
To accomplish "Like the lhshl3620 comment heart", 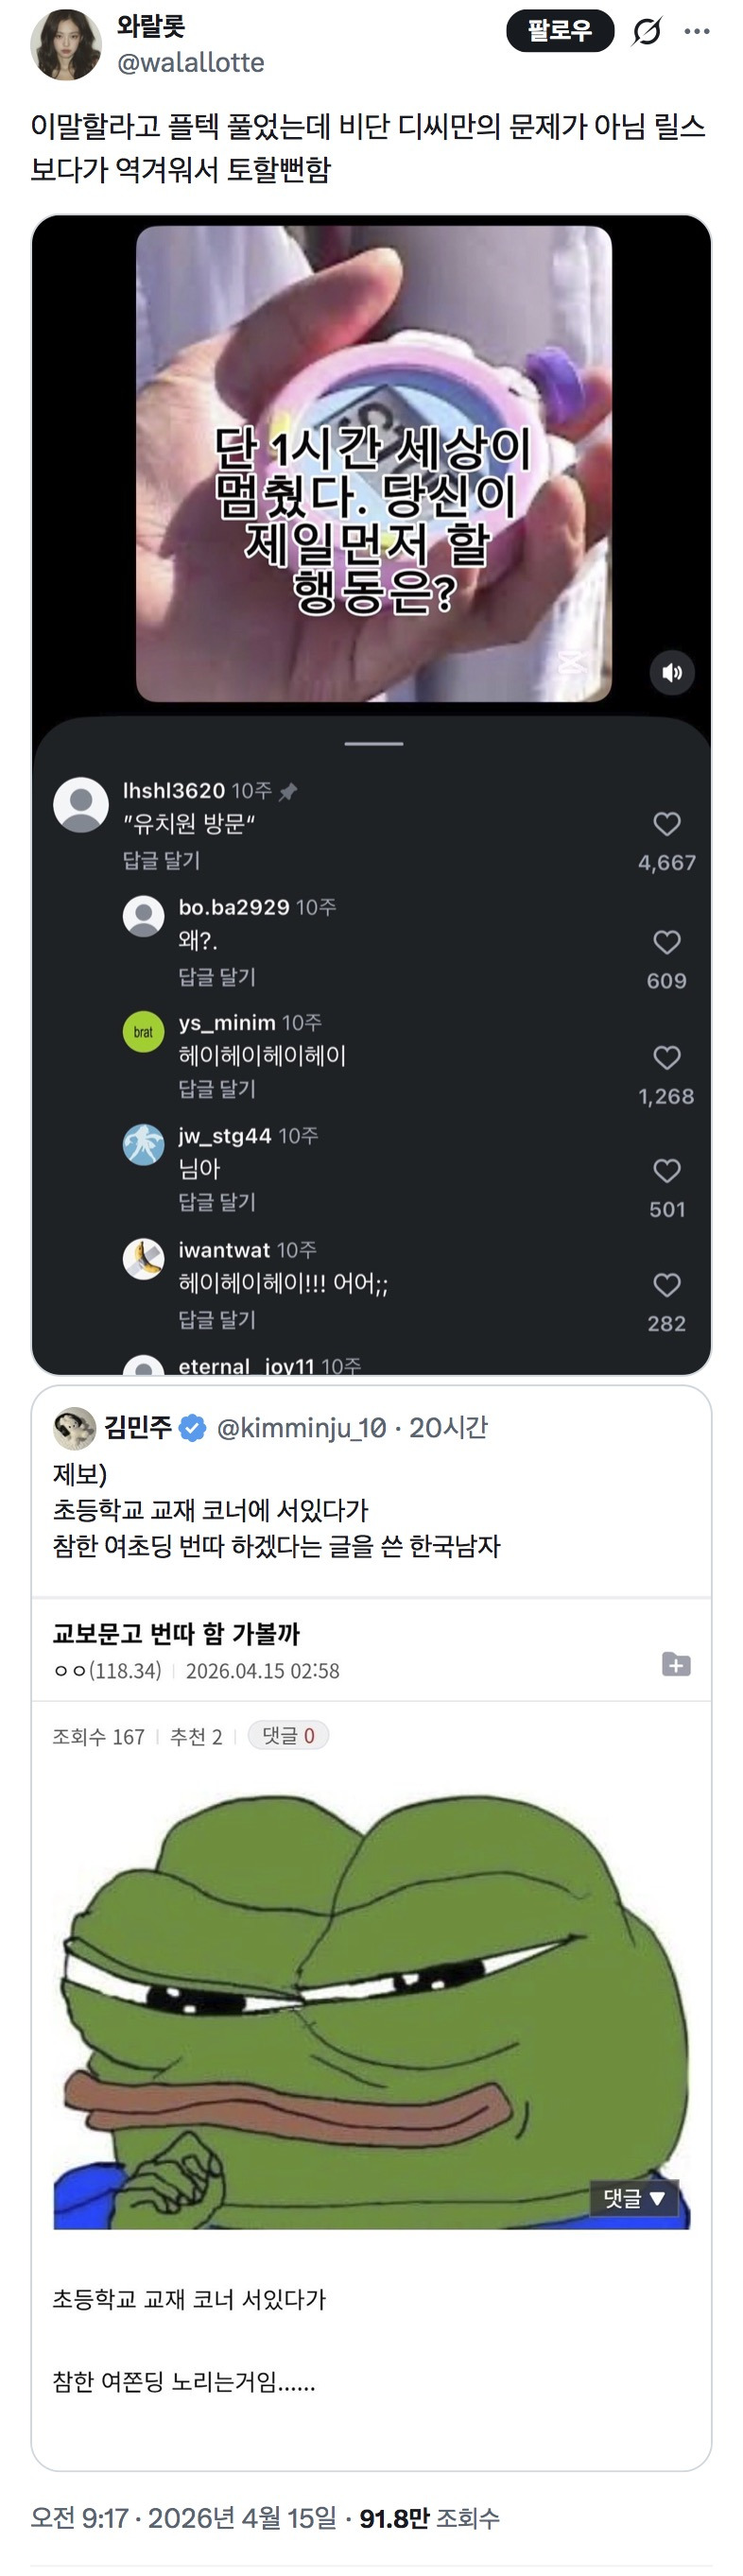I will pos(667,824).
